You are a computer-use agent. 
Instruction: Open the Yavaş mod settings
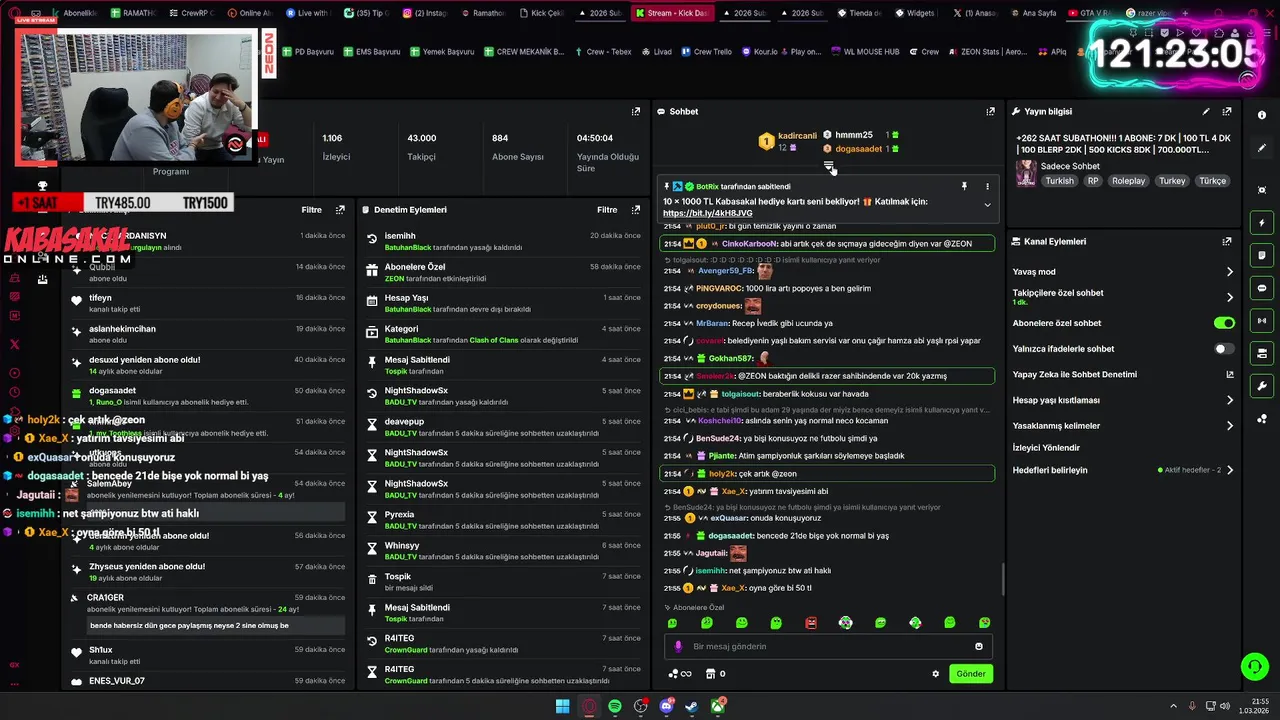[x=1123, y=271]
